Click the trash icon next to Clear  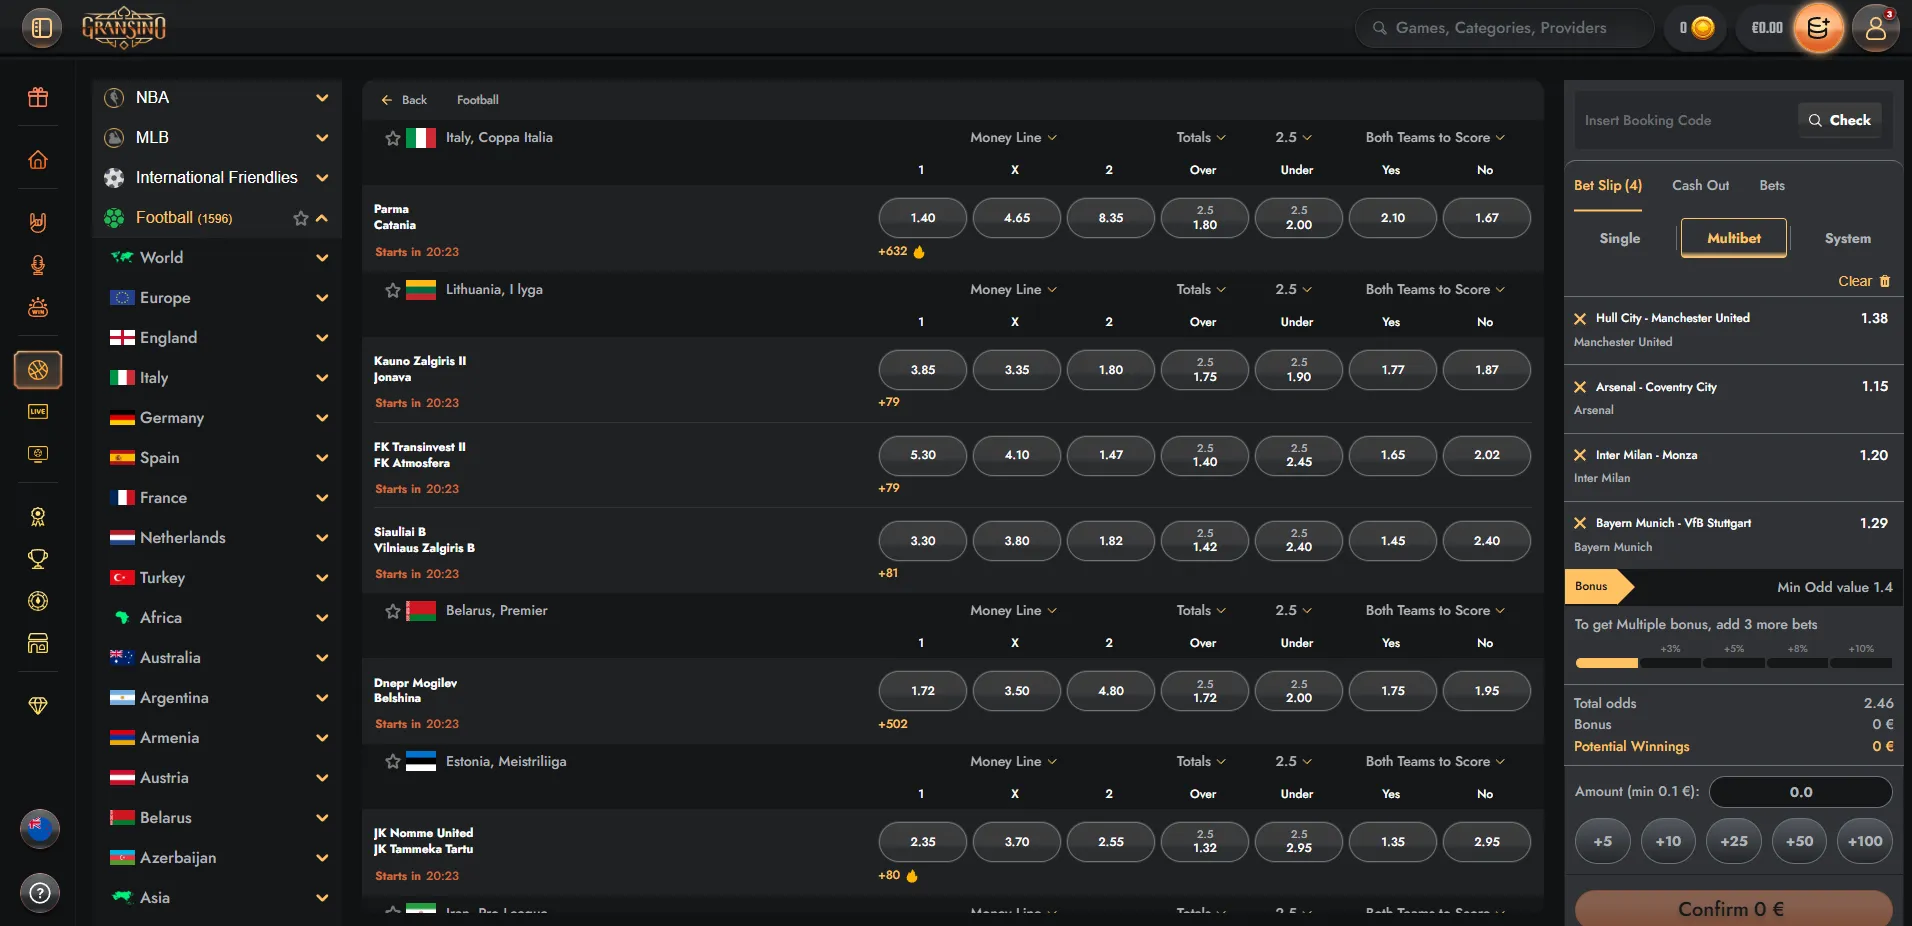[1885, 281]
